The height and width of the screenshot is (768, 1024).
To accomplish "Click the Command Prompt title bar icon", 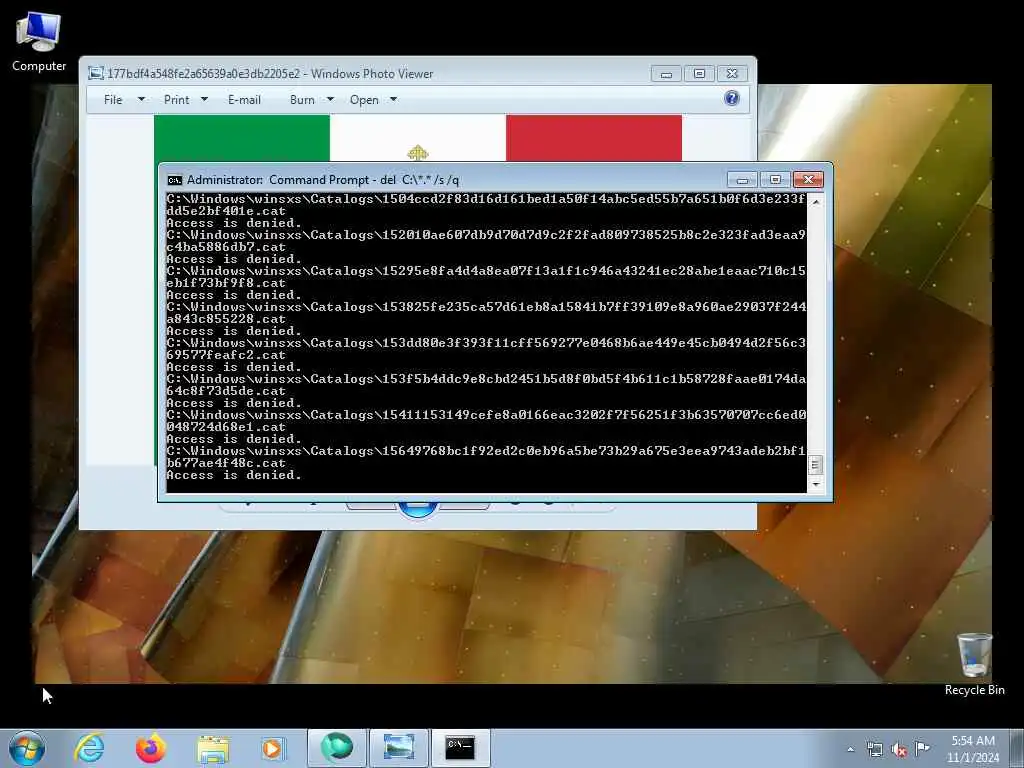I will [x=174, y=180].
